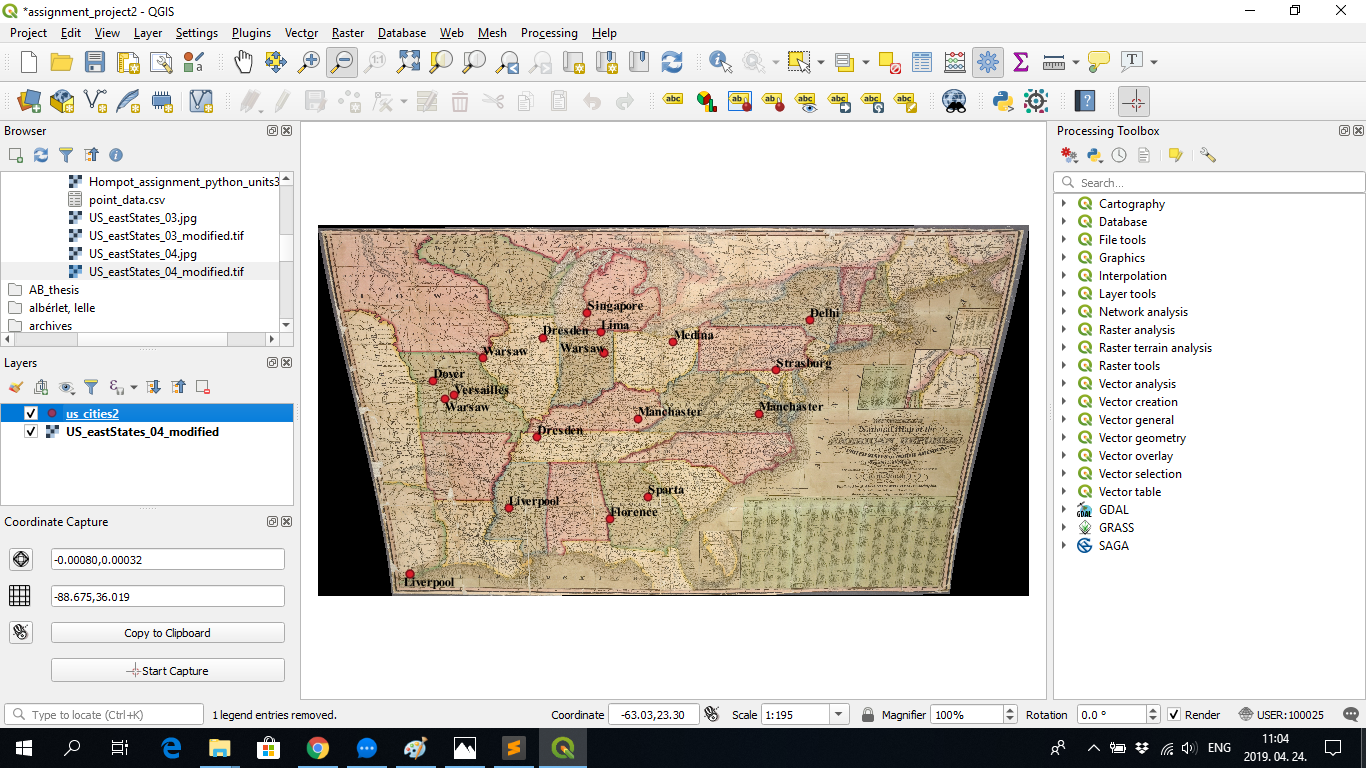This screenshot has width=1366, height=768.
Task: Click the yellow abc Layer Labeling Options icon
Action: point(673,101)
